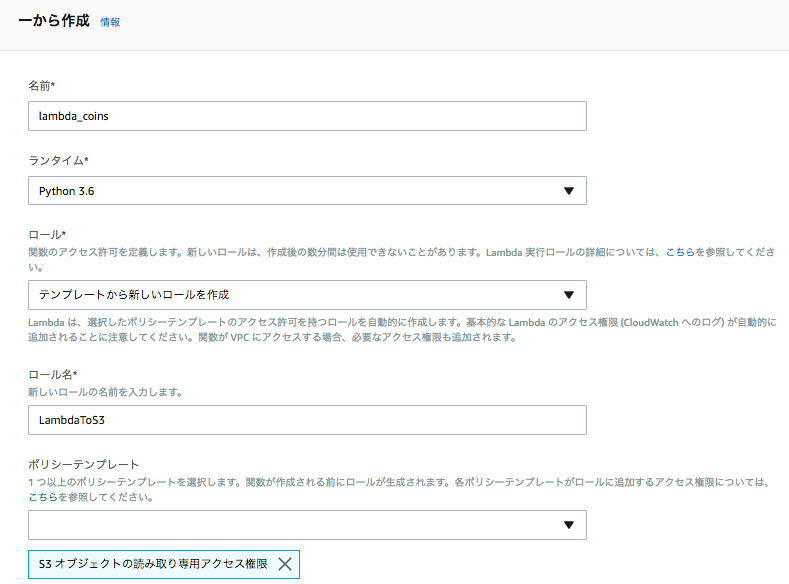
Task: Click the arrow icon of the ポリシーテンプレート dropdown
Action: (569, 525)
